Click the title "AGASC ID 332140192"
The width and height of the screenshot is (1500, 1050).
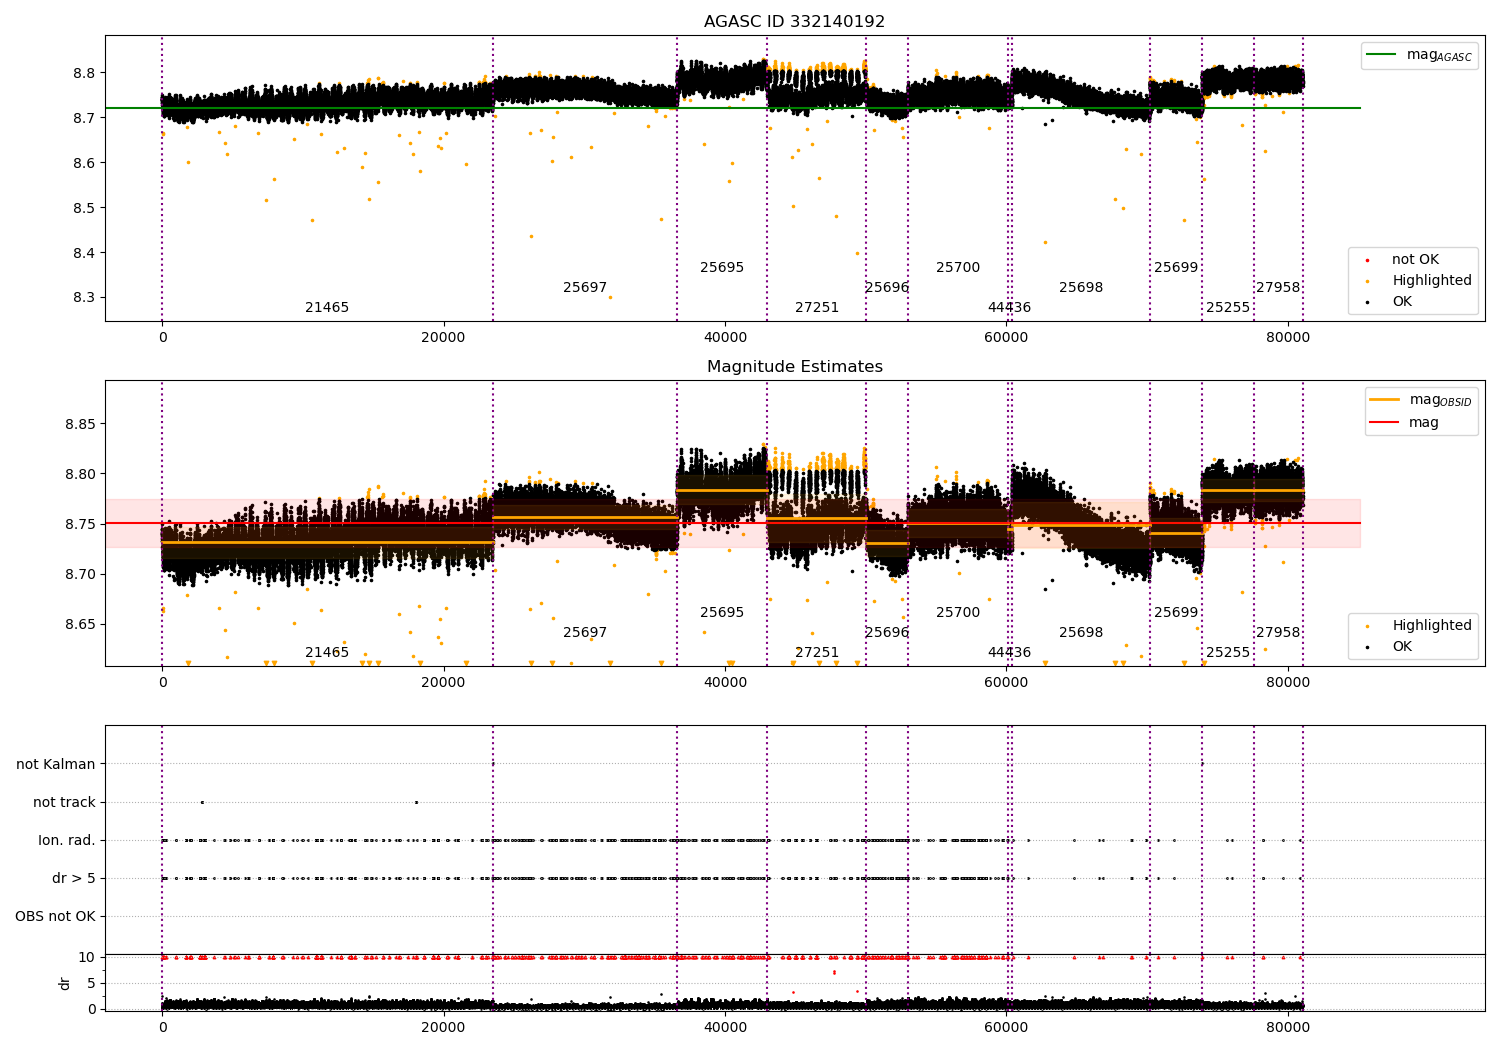(x=794, y=22)
